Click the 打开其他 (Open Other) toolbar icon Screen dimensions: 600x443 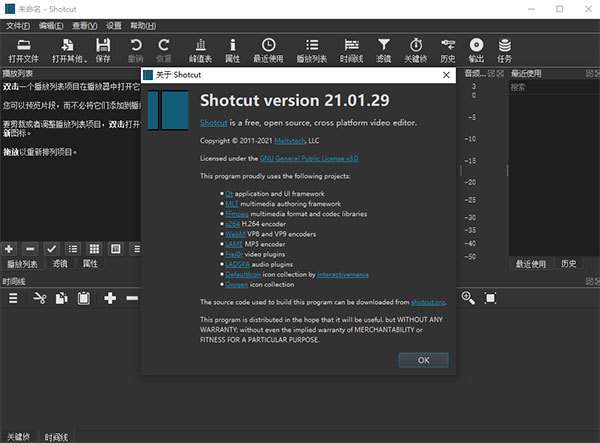click(x=69, y=50)
